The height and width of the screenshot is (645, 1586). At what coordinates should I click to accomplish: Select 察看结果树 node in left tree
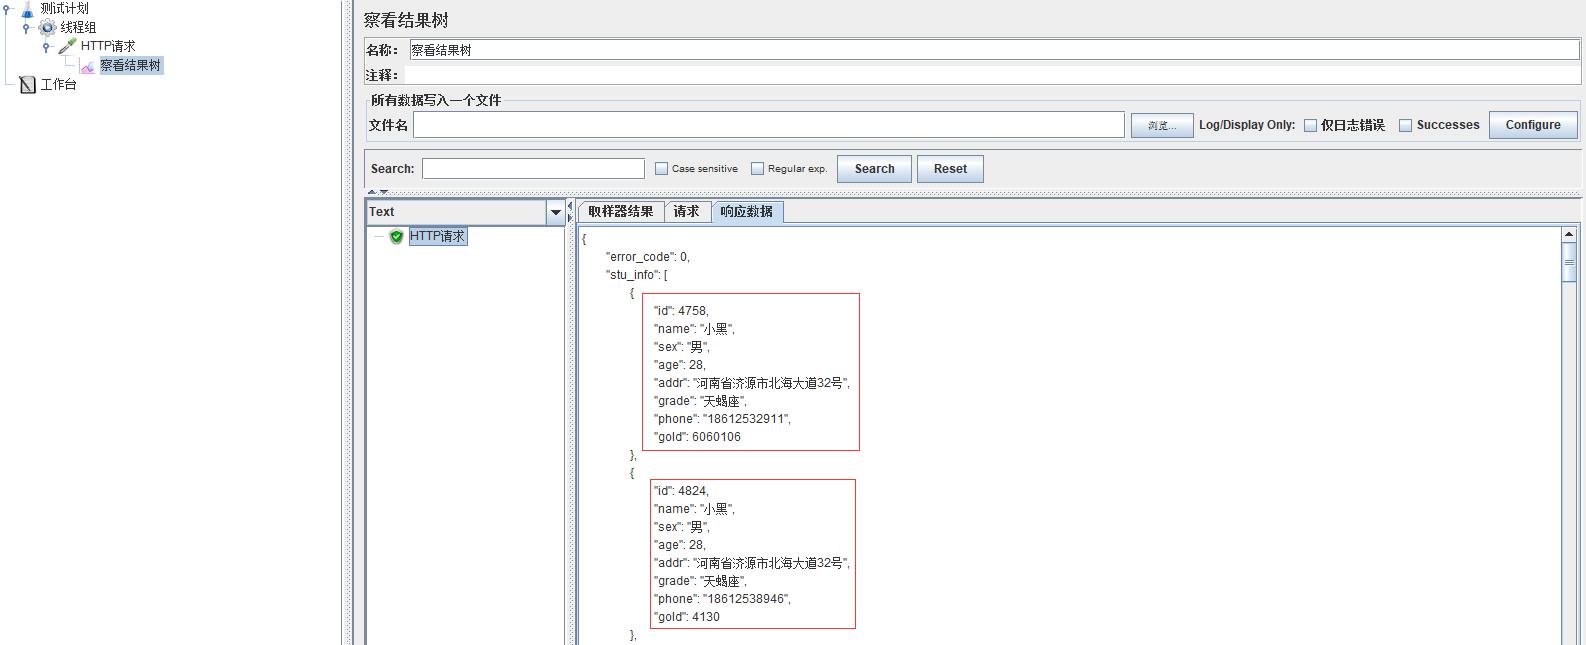tap(130, 66)
